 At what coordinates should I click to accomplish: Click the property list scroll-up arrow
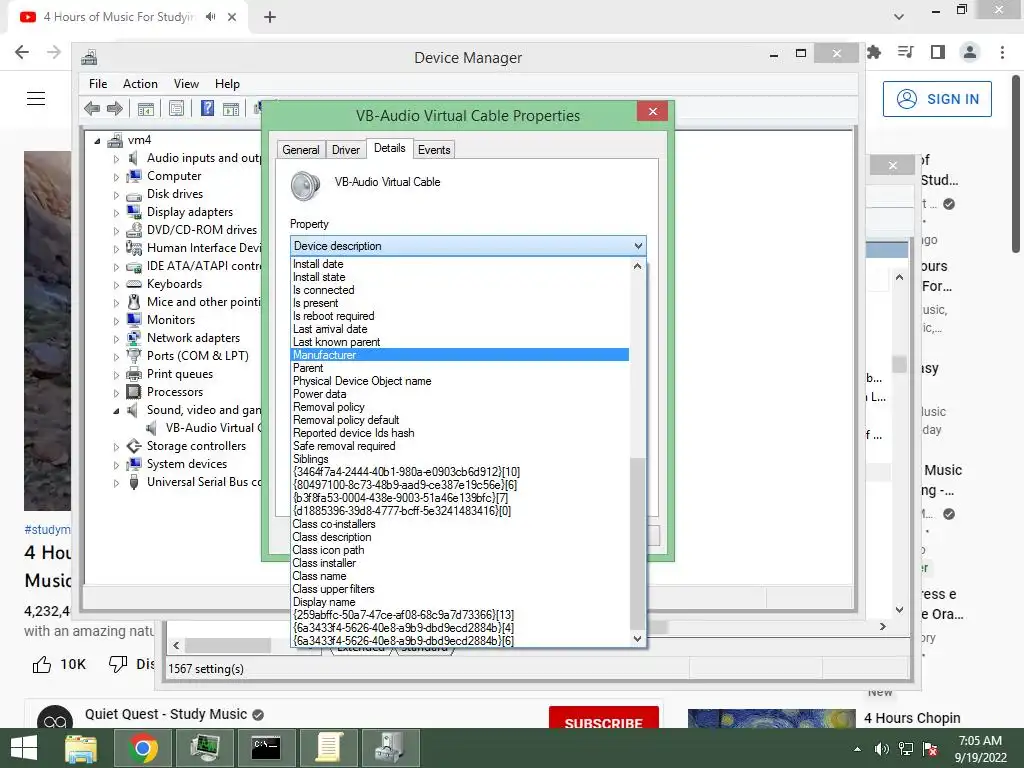click(x=637, y=266)
